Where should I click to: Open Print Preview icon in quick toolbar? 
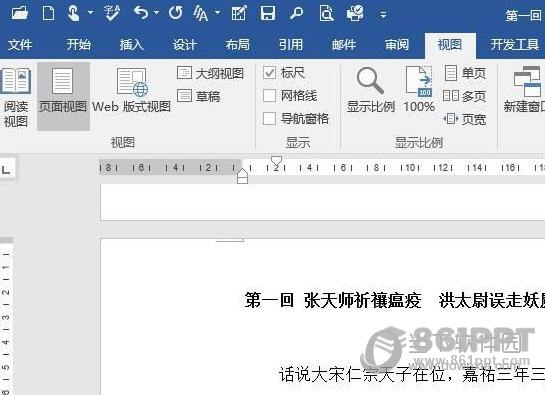pyautogui.click(x=326, y=14)
